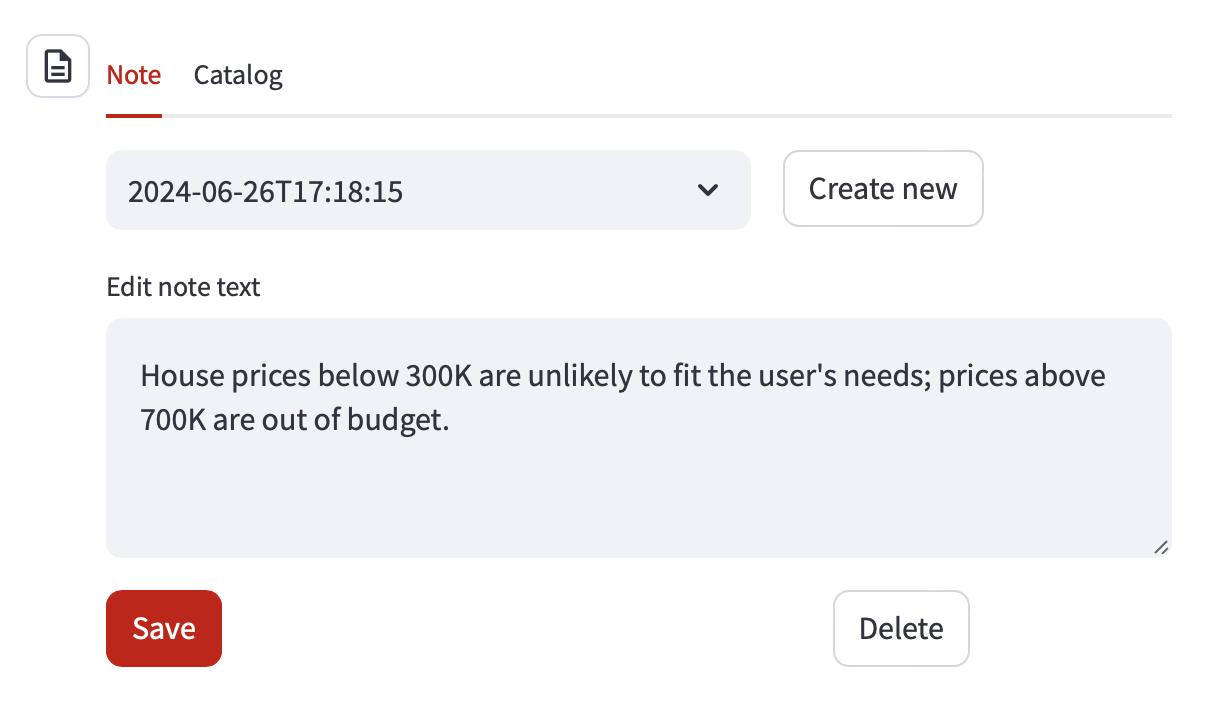Click the empty area below the note text
Image resolution: width=1214 pixels, height=708 pixels.
pos(638,495)
